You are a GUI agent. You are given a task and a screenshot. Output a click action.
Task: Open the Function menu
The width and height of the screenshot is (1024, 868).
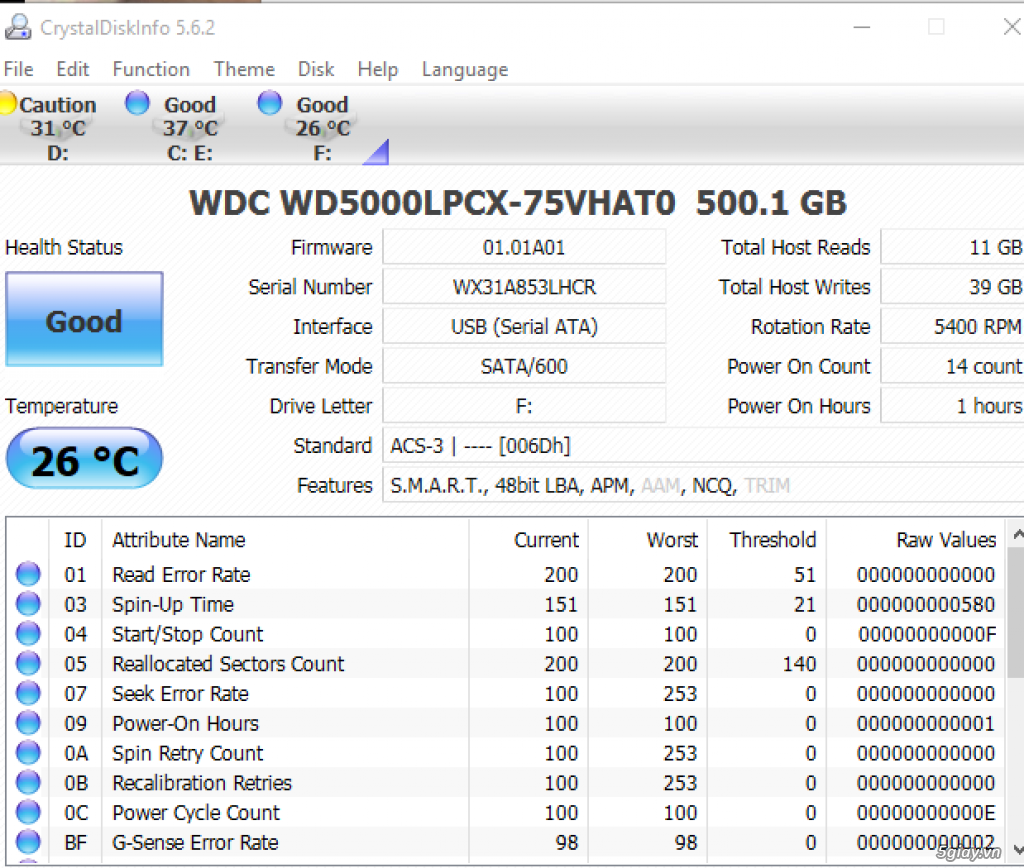[151, 69]
